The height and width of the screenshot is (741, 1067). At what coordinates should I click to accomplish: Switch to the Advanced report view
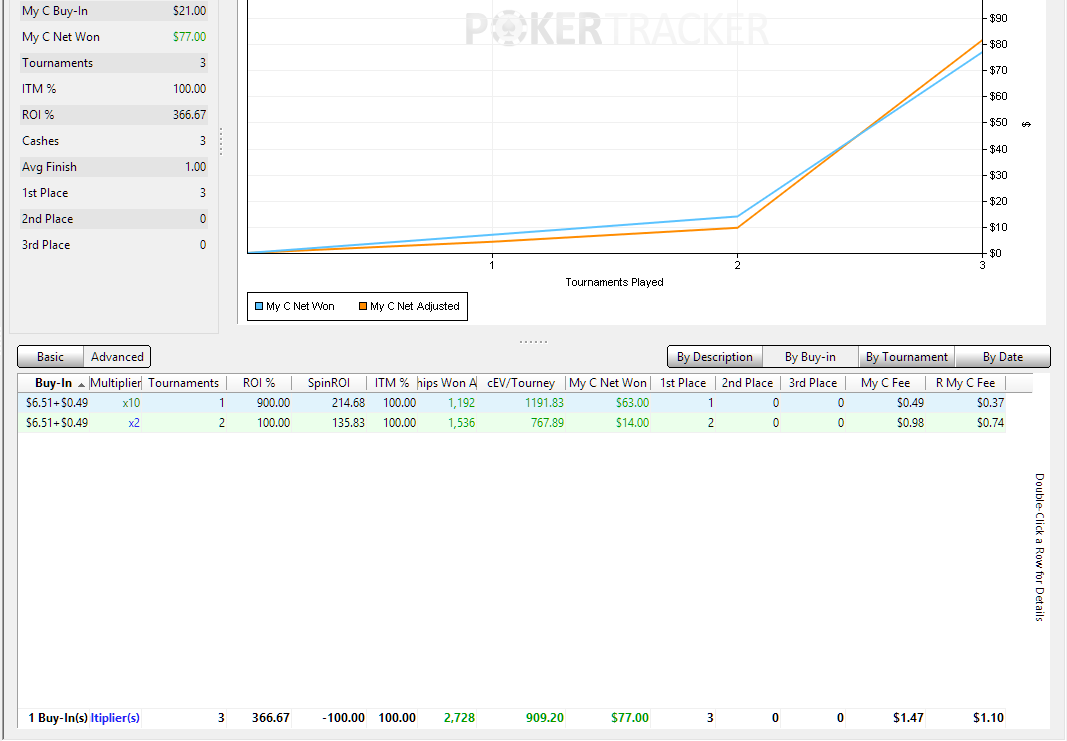117,357
